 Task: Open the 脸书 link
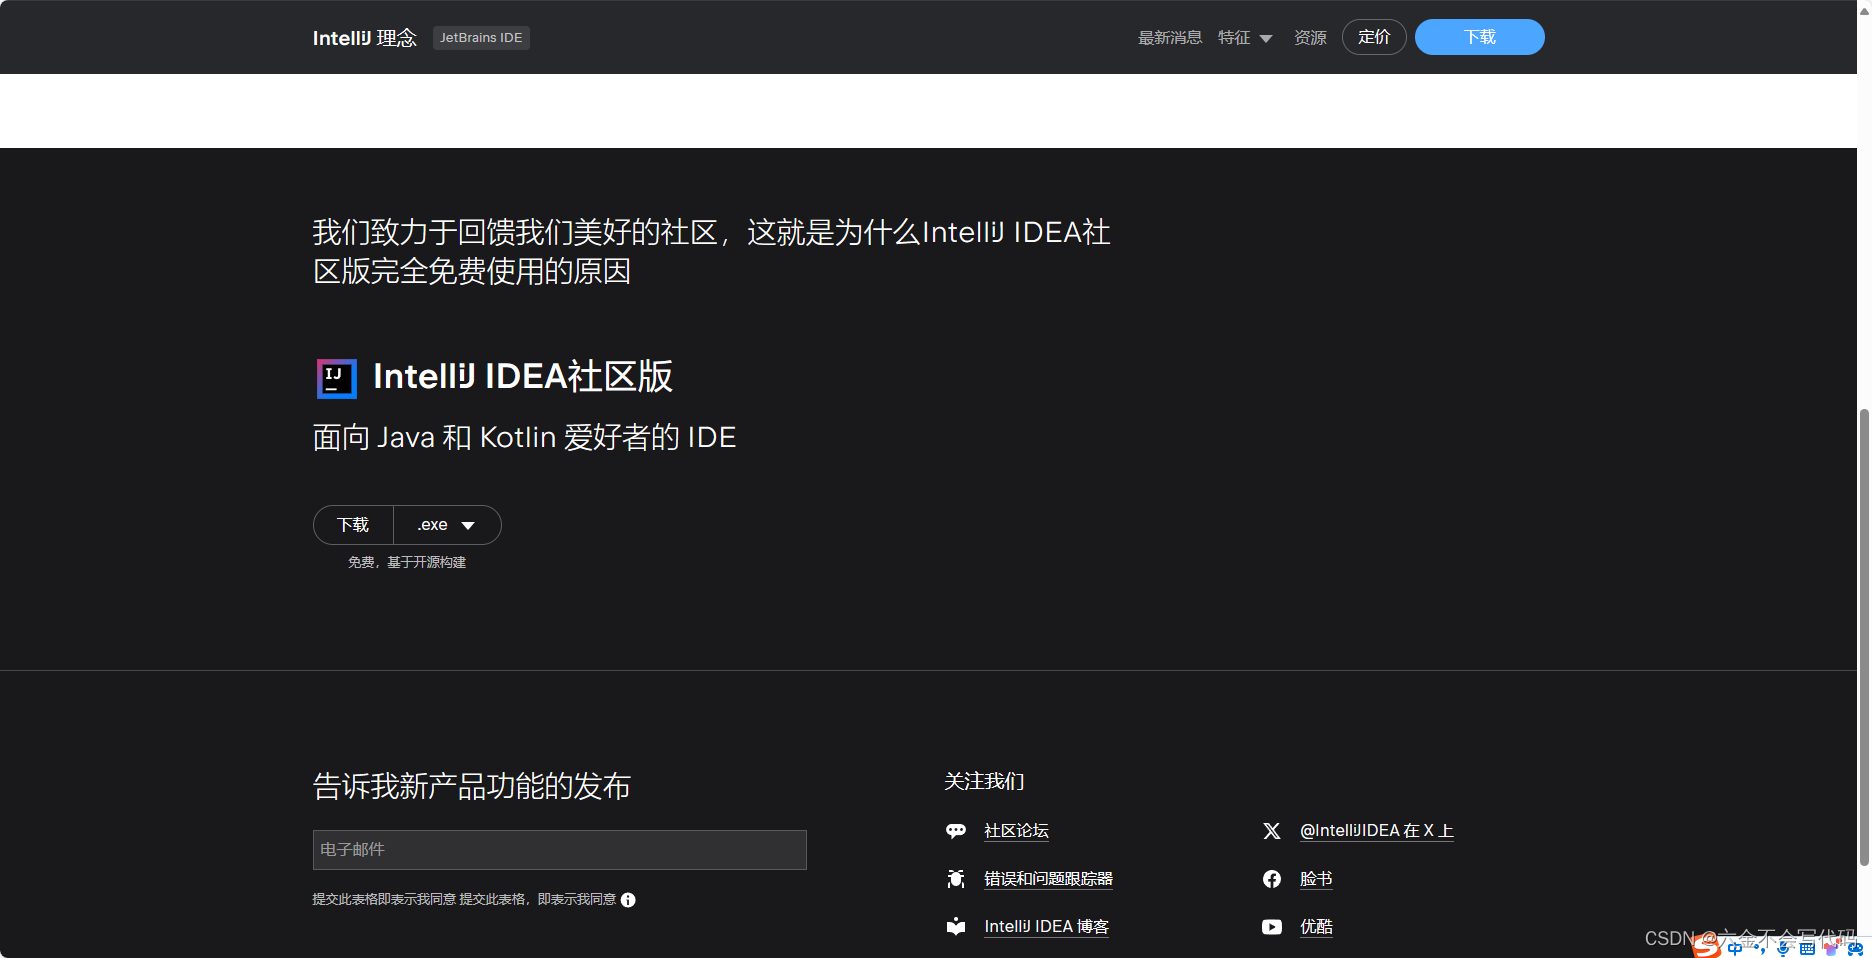pyautogui.click(x=1316, y=879)
